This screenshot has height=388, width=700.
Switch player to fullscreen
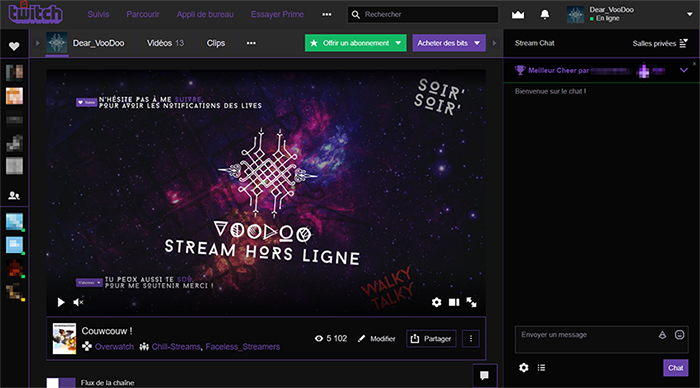(471, 302)
